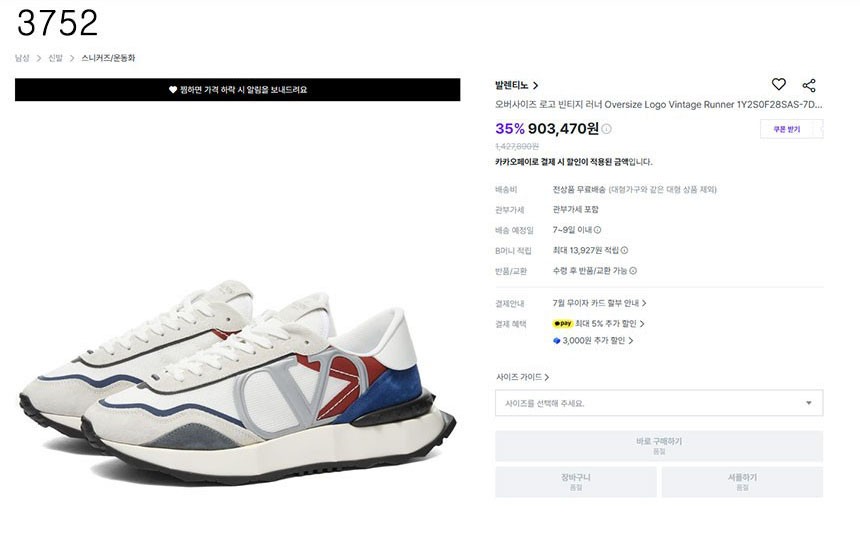Click the 선물하기 gift button
This screenshot has height=533, width=860.
pyautogui.click(x=742, y=482)
